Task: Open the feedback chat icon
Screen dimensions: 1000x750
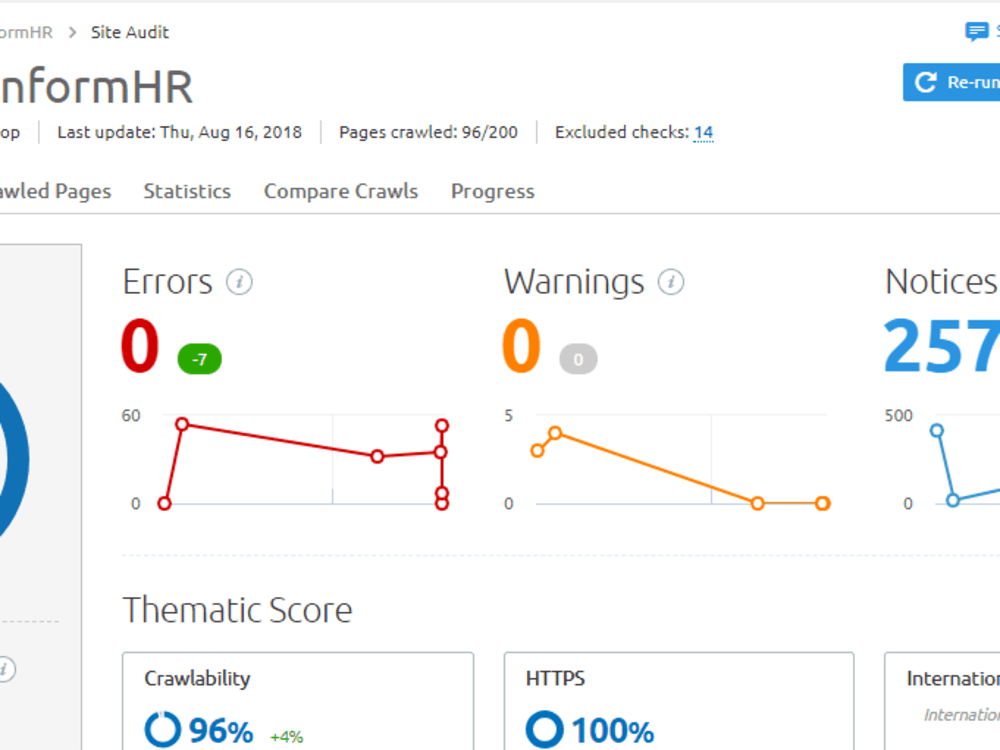Action: click(x=976, y=31)
